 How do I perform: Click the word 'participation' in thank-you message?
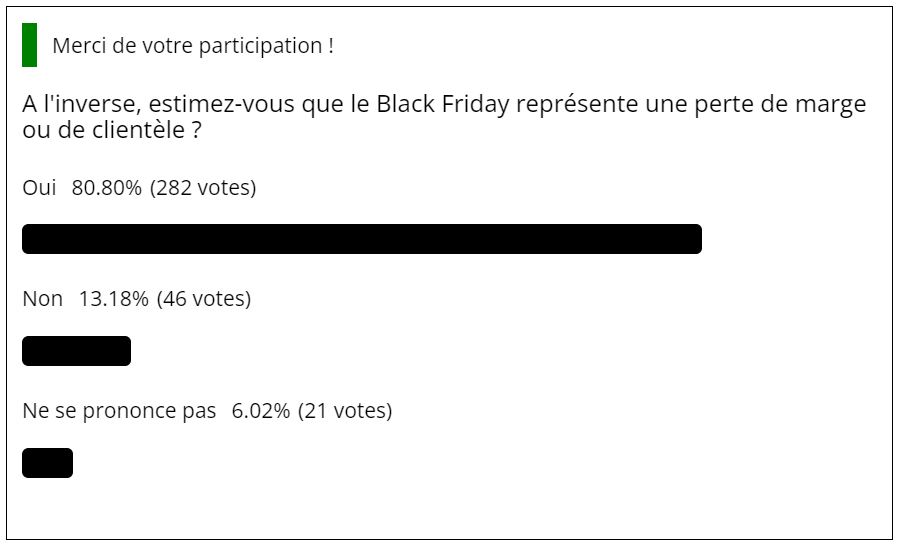pyautogui.click(x=261, y=47)
